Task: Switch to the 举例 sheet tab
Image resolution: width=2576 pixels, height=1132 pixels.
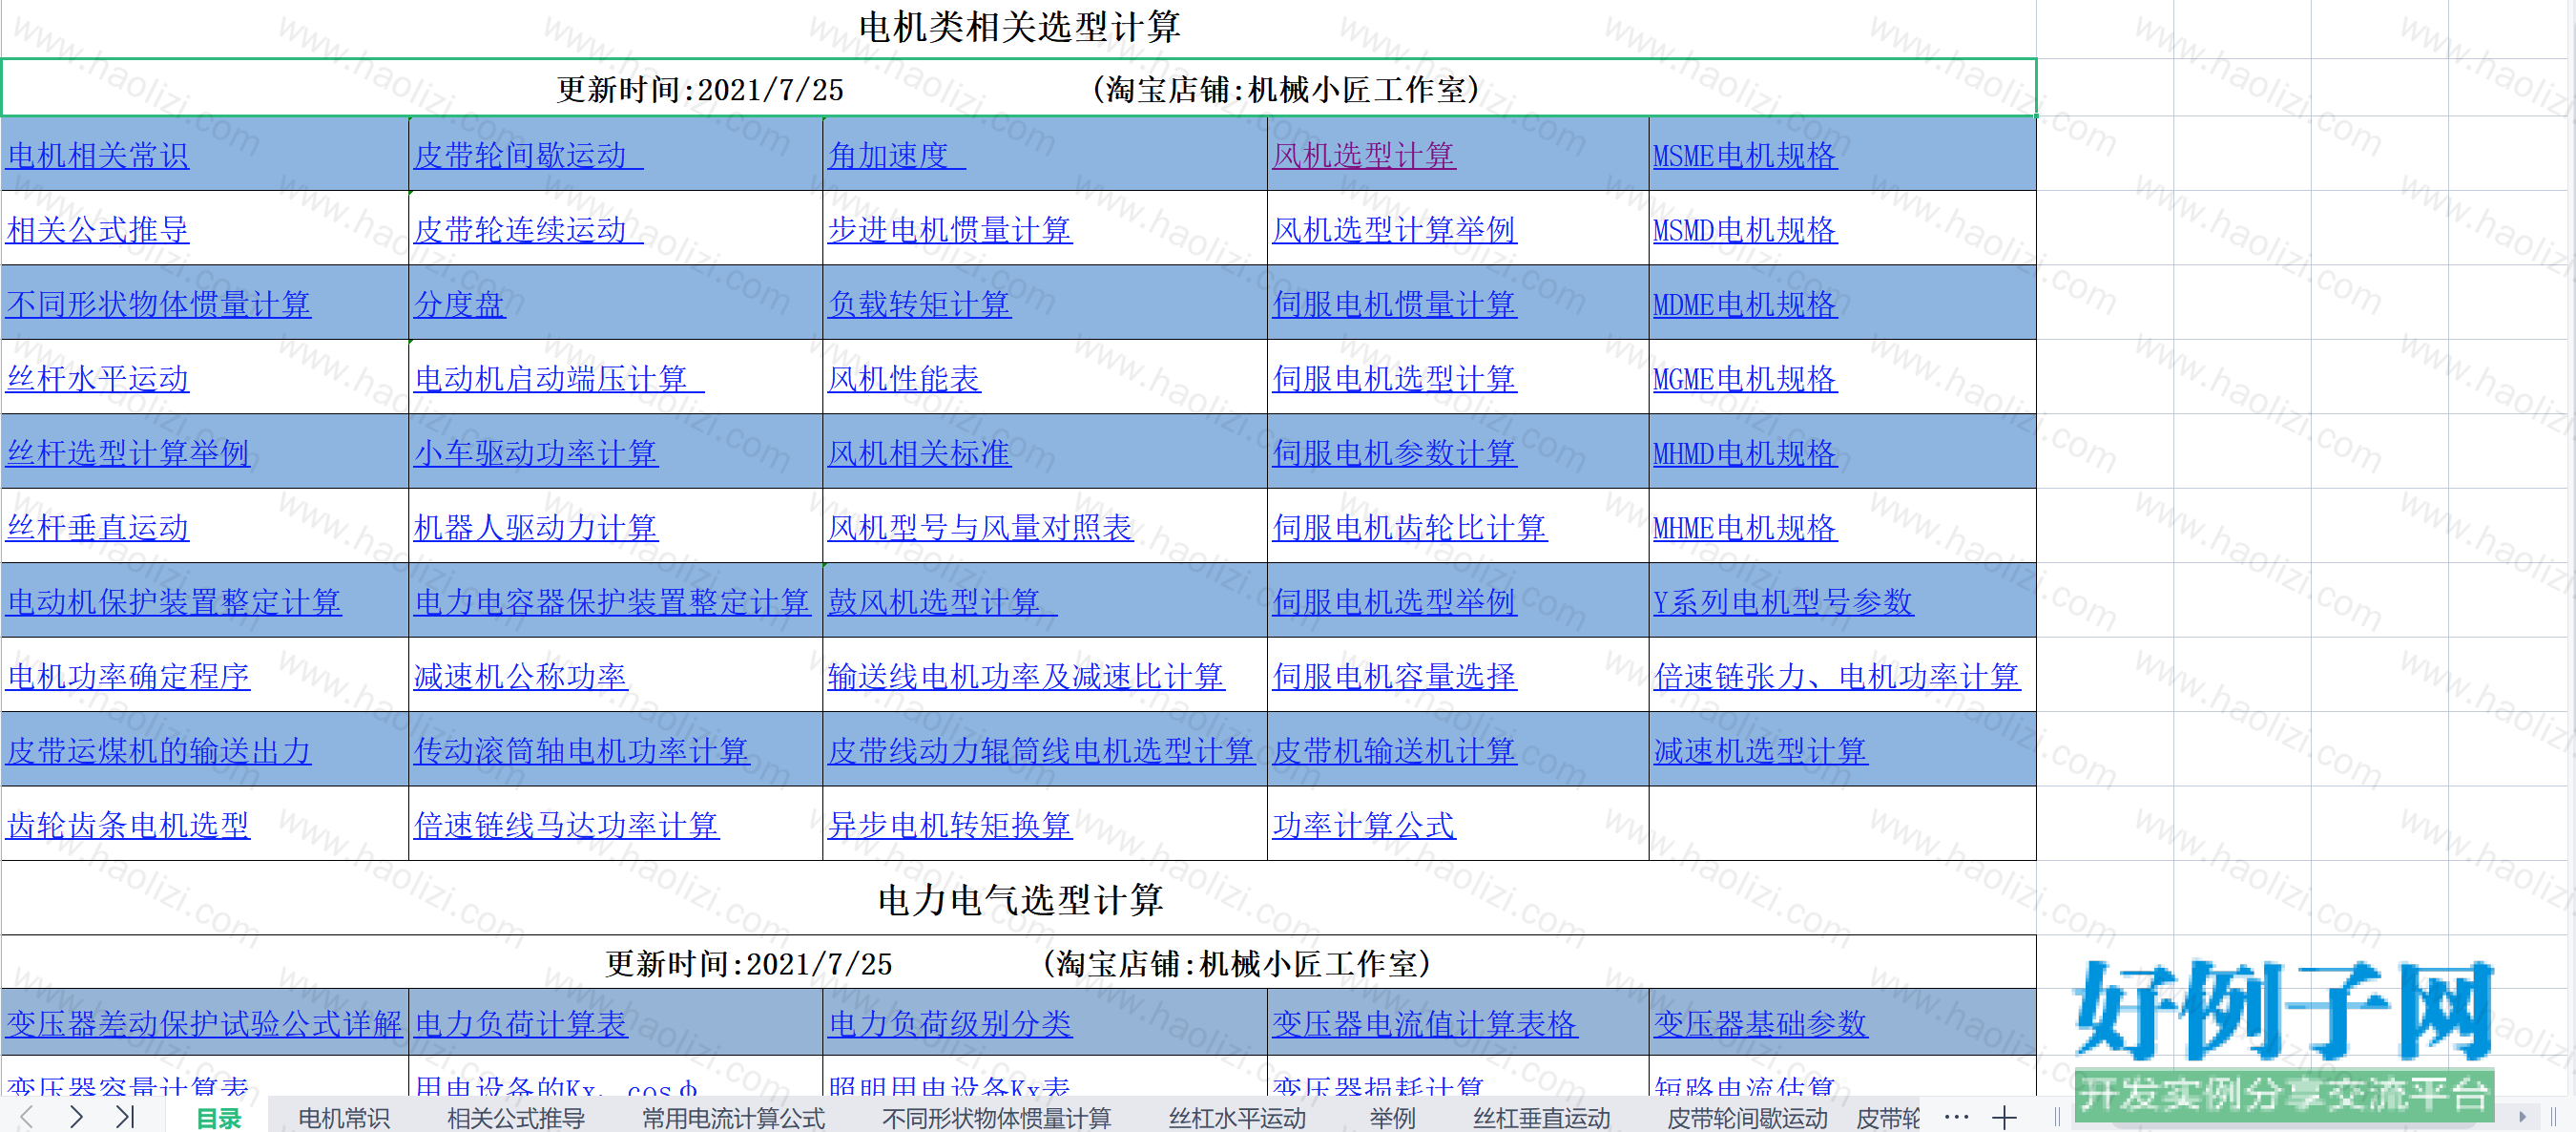Action: (1392, 1117)
